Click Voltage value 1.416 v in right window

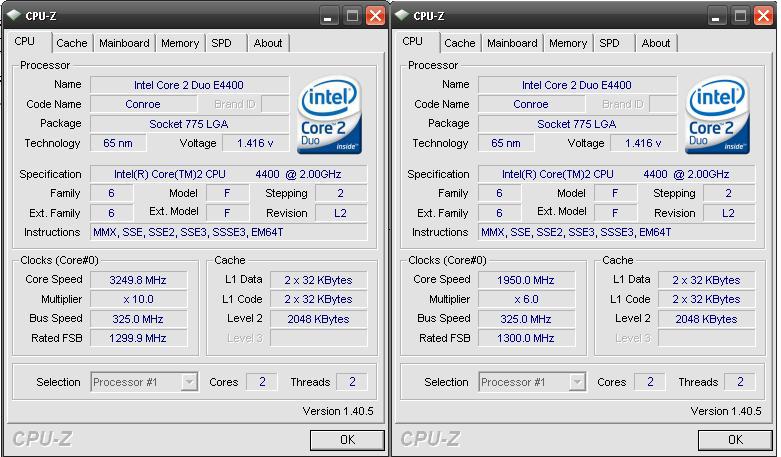click(644, 143)
